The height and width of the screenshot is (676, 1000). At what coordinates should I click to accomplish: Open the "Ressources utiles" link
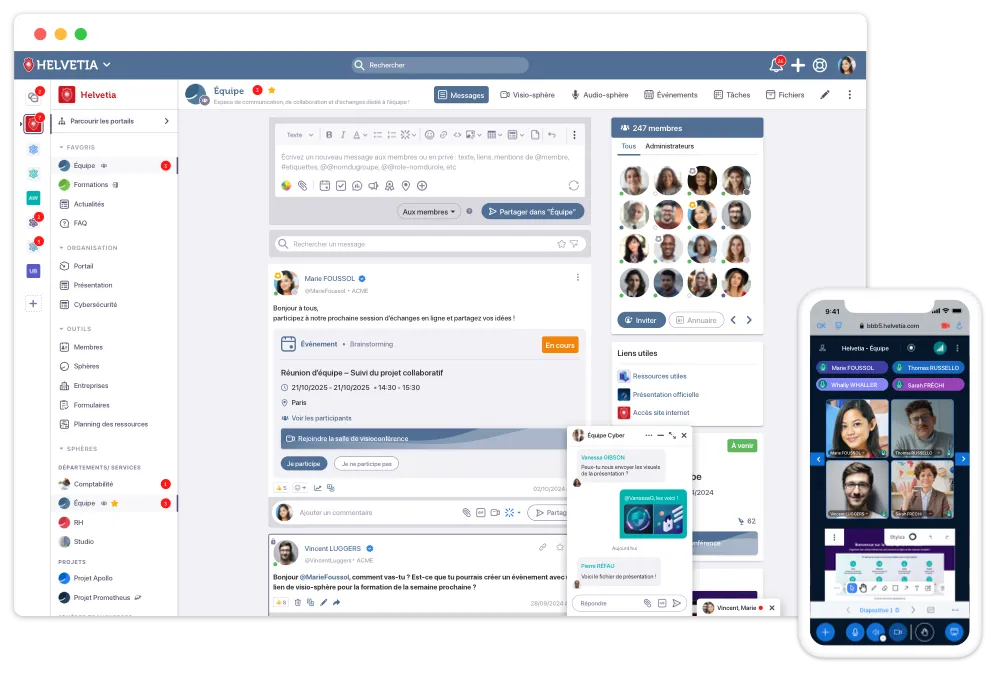pyautogui.click(x=658, y=376)
